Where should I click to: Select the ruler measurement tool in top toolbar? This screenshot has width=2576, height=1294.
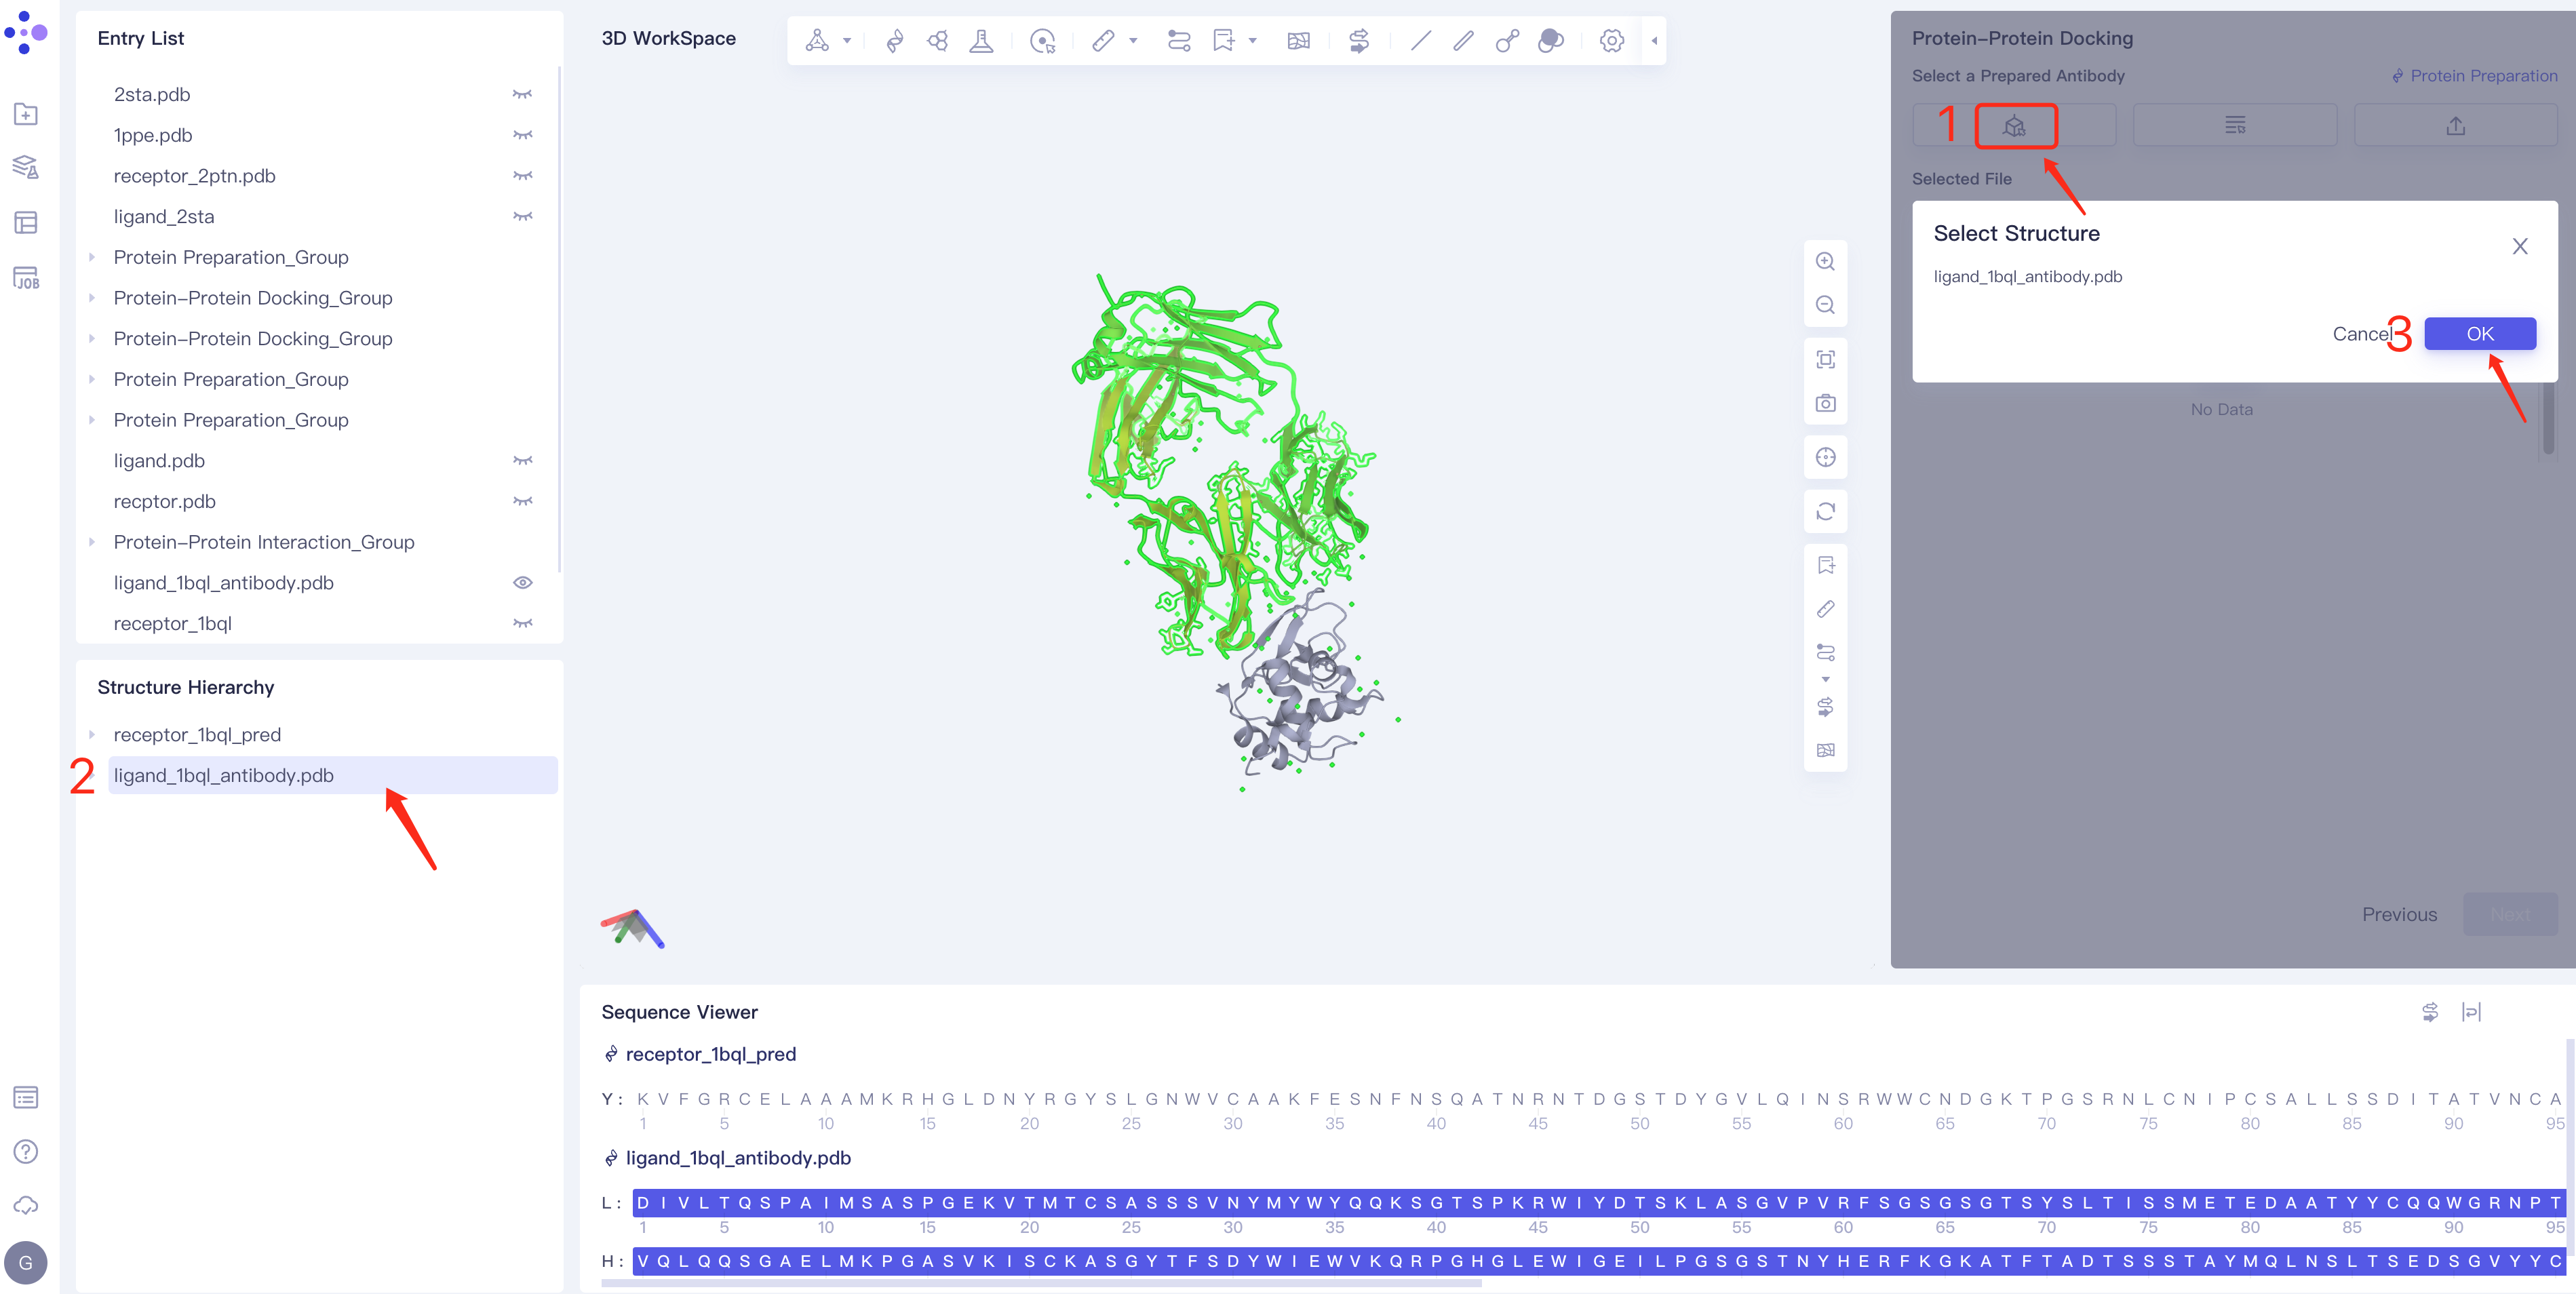[x=1103, y=40]
